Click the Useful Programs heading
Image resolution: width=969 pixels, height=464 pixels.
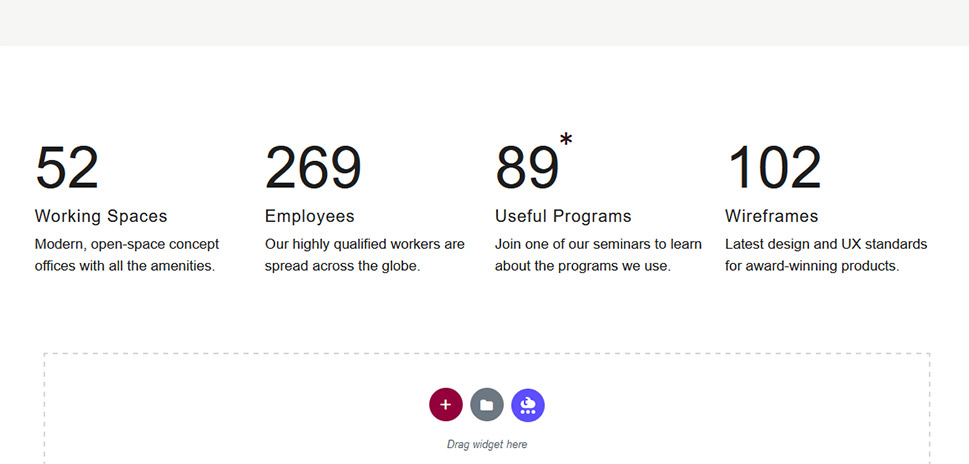(563, 216)
